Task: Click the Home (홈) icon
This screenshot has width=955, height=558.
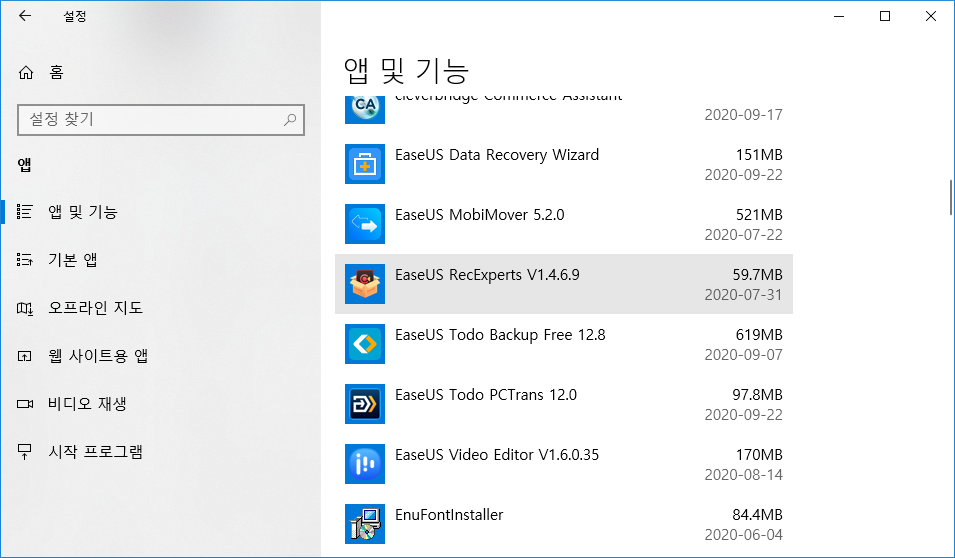Action: tap(26, 72)
